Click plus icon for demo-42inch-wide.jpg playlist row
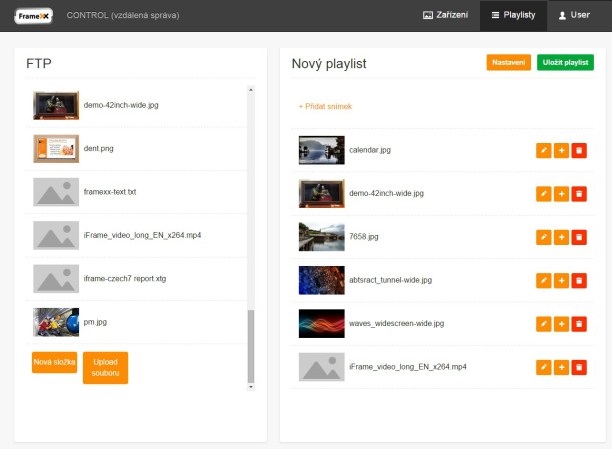This screenshot has height=449, width=612. point(561,194)
